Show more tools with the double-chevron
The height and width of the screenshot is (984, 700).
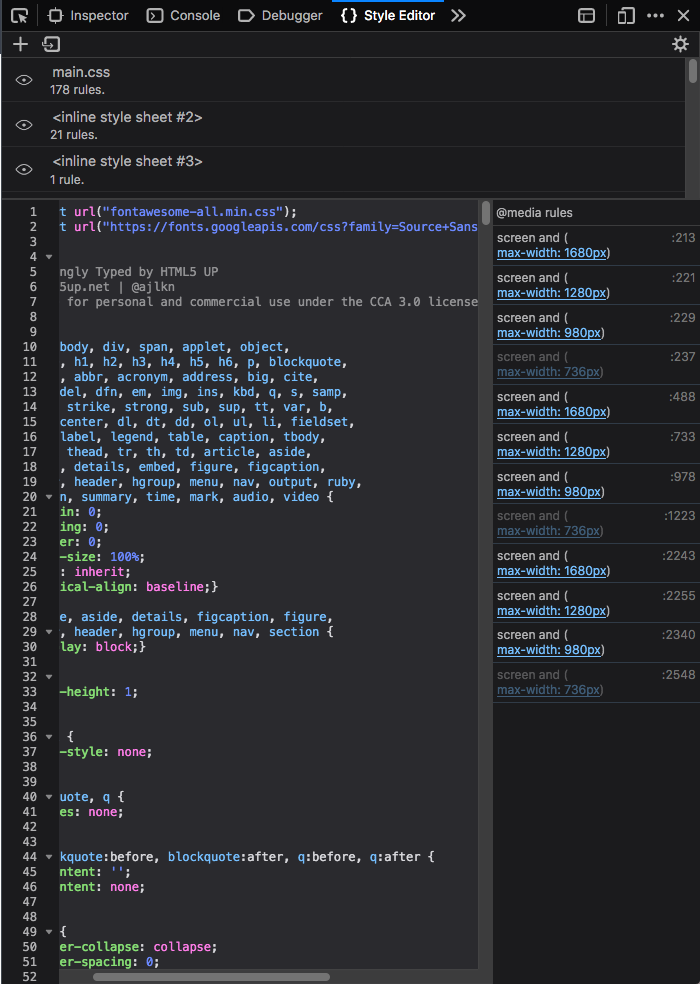458,15
